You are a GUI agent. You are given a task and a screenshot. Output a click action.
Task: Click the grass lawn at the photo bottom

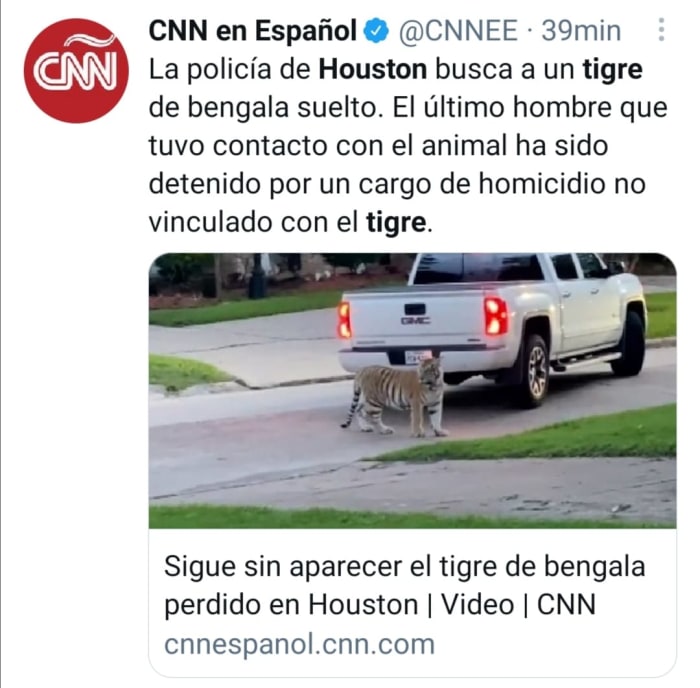(x=412, y=517)
